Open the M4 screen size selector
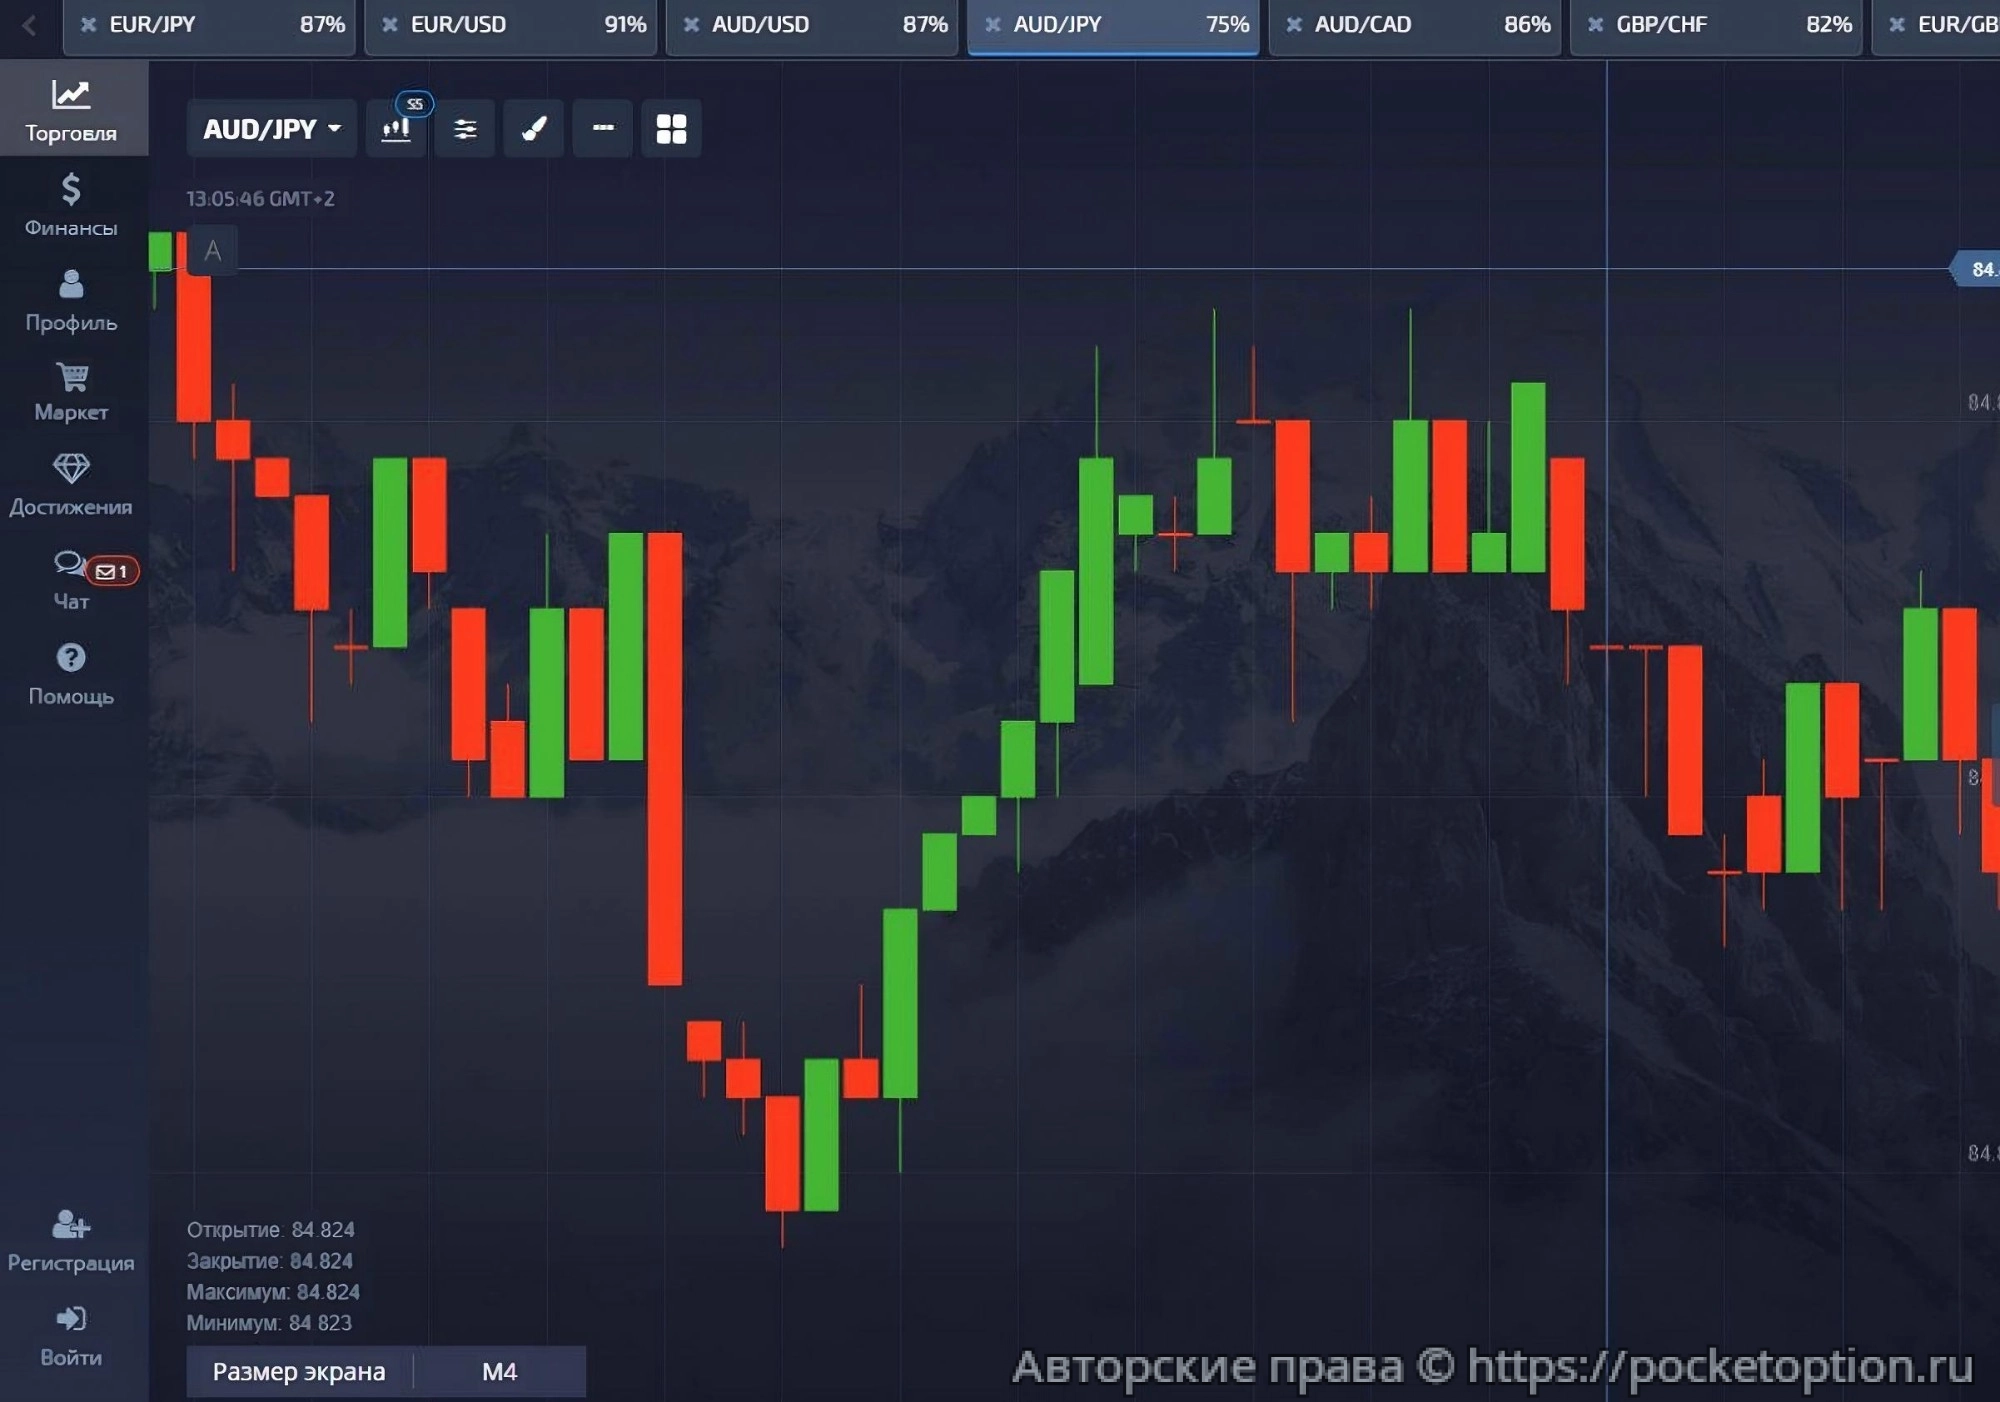The width and height of the screenshot is (2000, 1402). [x=499, y=1371]
